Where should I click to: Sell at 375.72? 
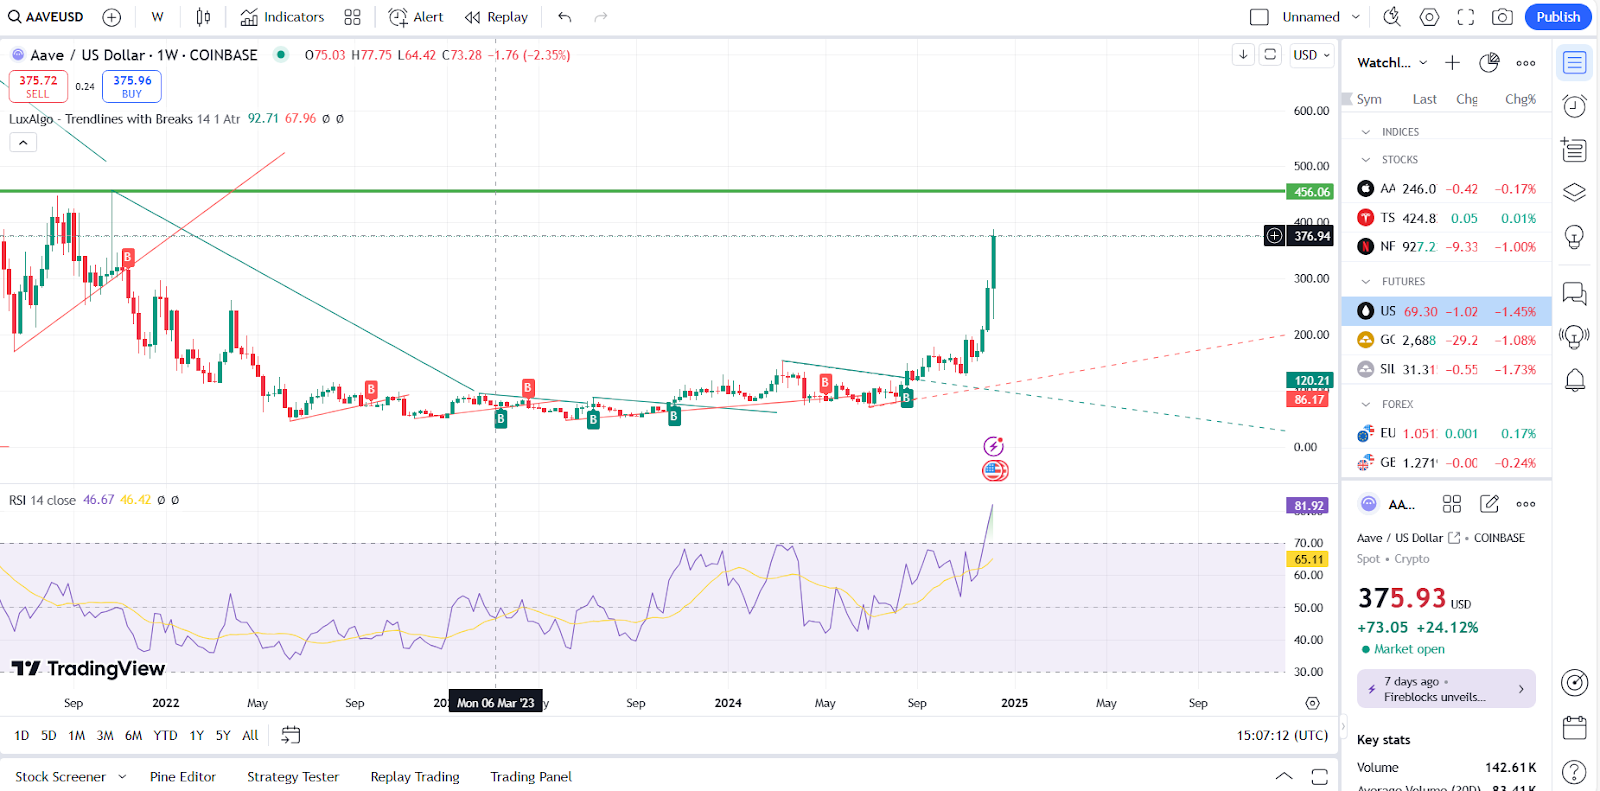point(38,86)
